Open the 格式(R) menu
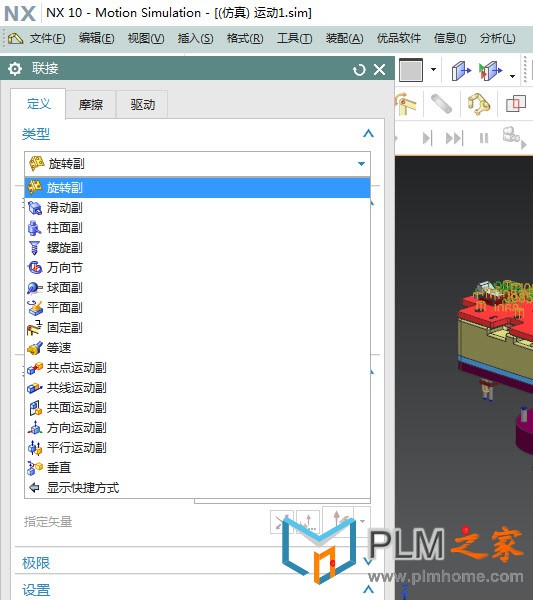Screen dimensions: 533x600 (x=245, y=38)
